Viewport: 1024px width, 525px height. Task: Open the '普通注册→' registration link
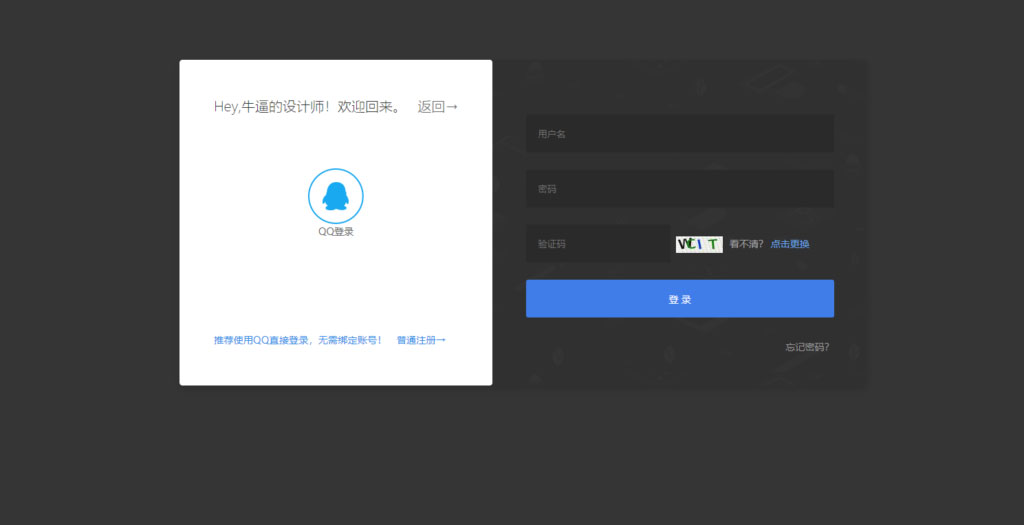click(420, 340)
